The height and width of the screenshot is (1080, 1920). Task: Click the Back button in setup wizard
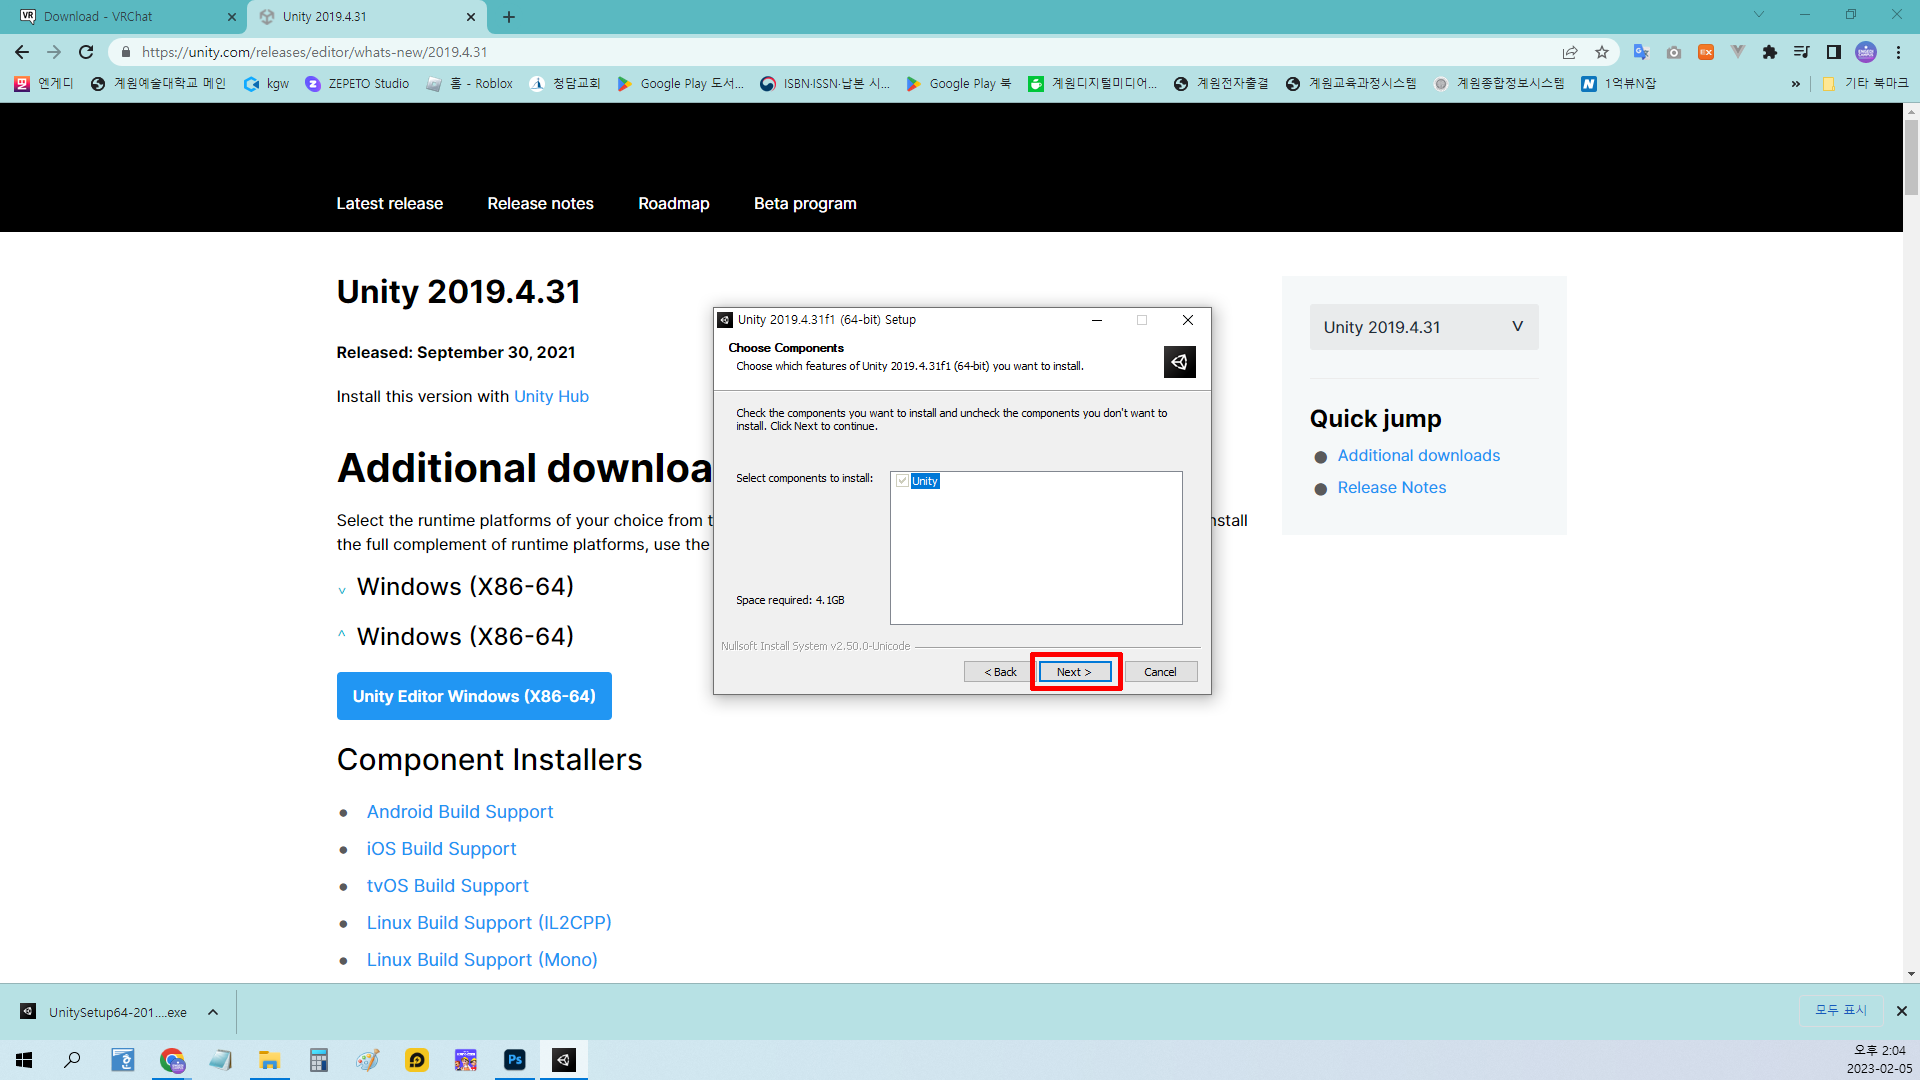pyautogui.click(x=999, y=672)
